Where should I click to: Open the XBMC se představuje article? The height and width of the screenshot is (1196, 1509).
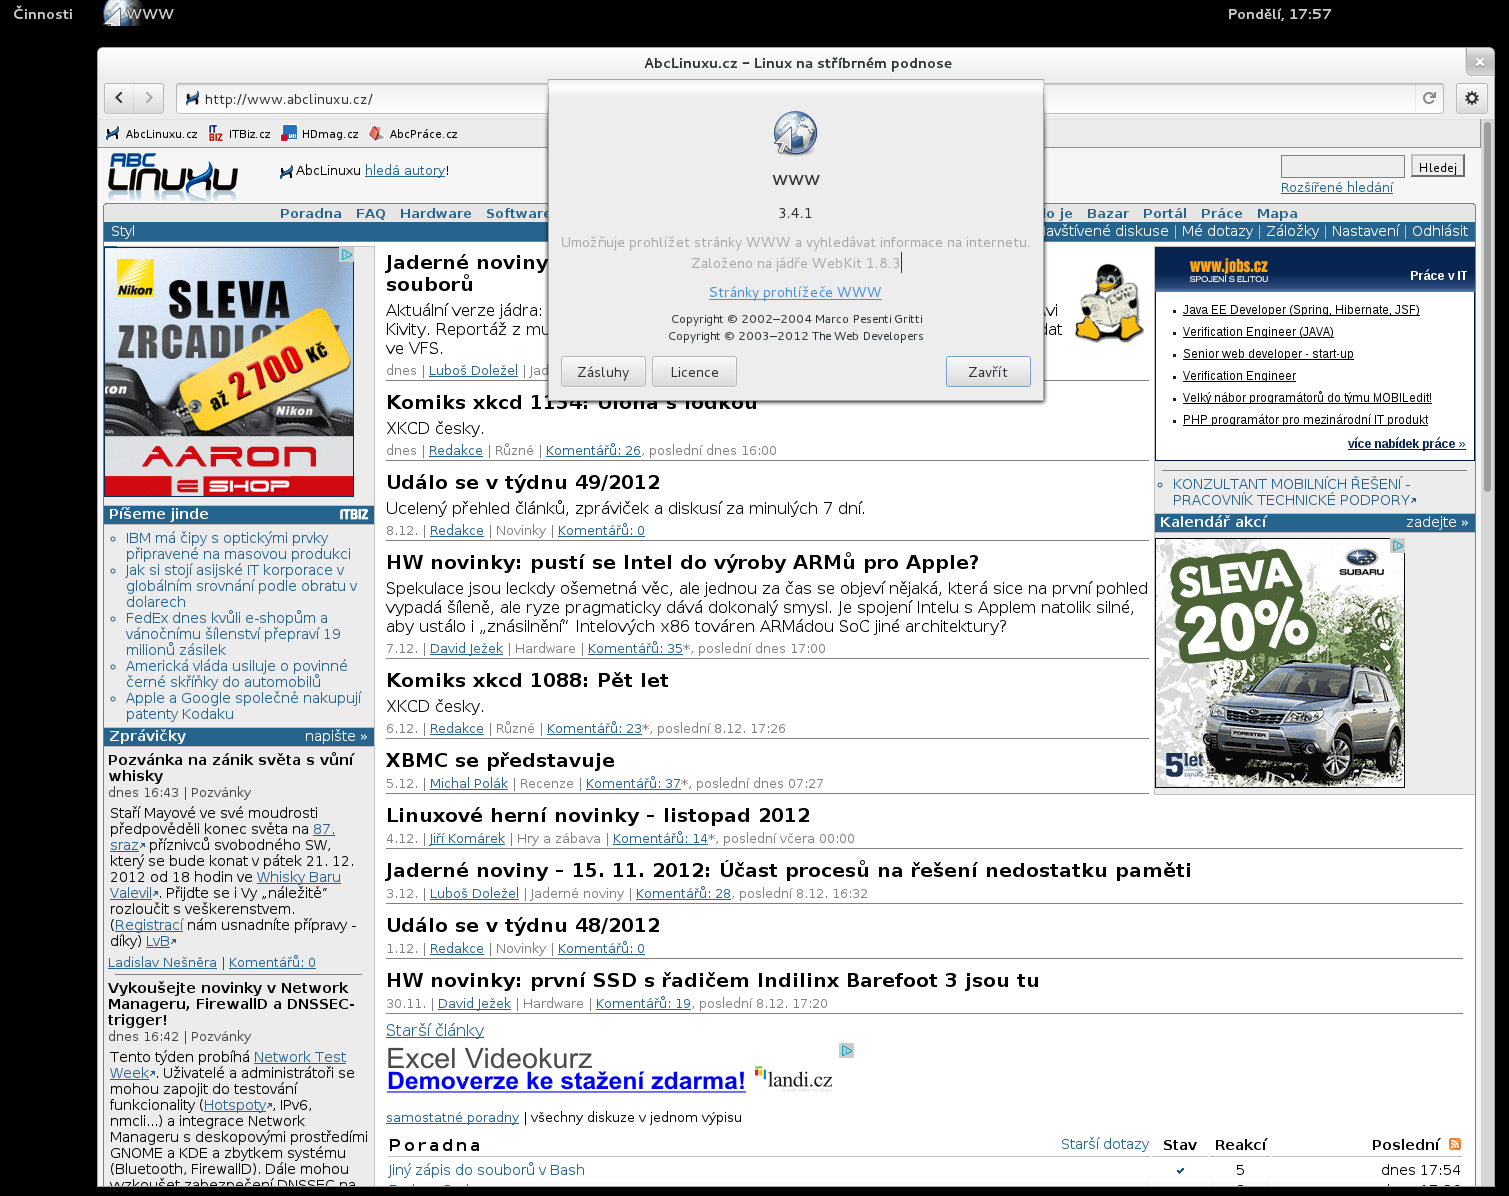coord(500,760)
